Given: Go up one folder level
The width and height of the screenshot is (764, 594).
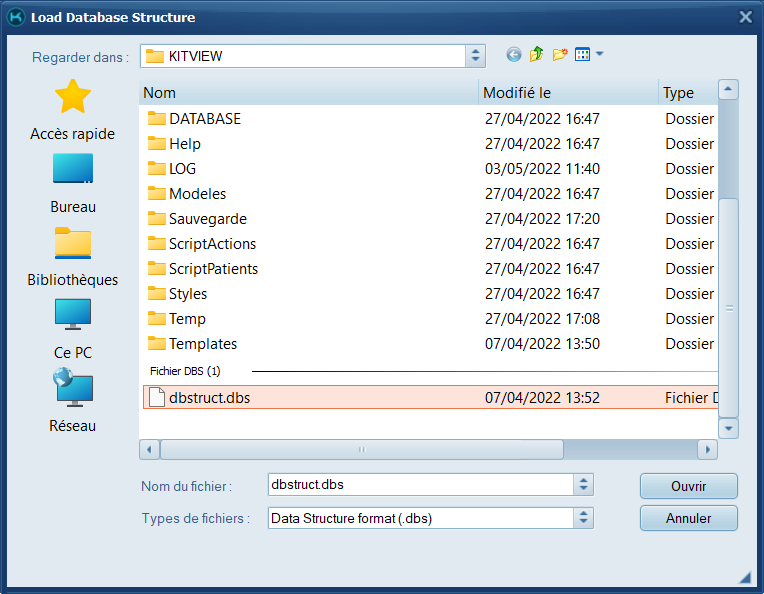Looking at the screenshot, I should point(537,55).
